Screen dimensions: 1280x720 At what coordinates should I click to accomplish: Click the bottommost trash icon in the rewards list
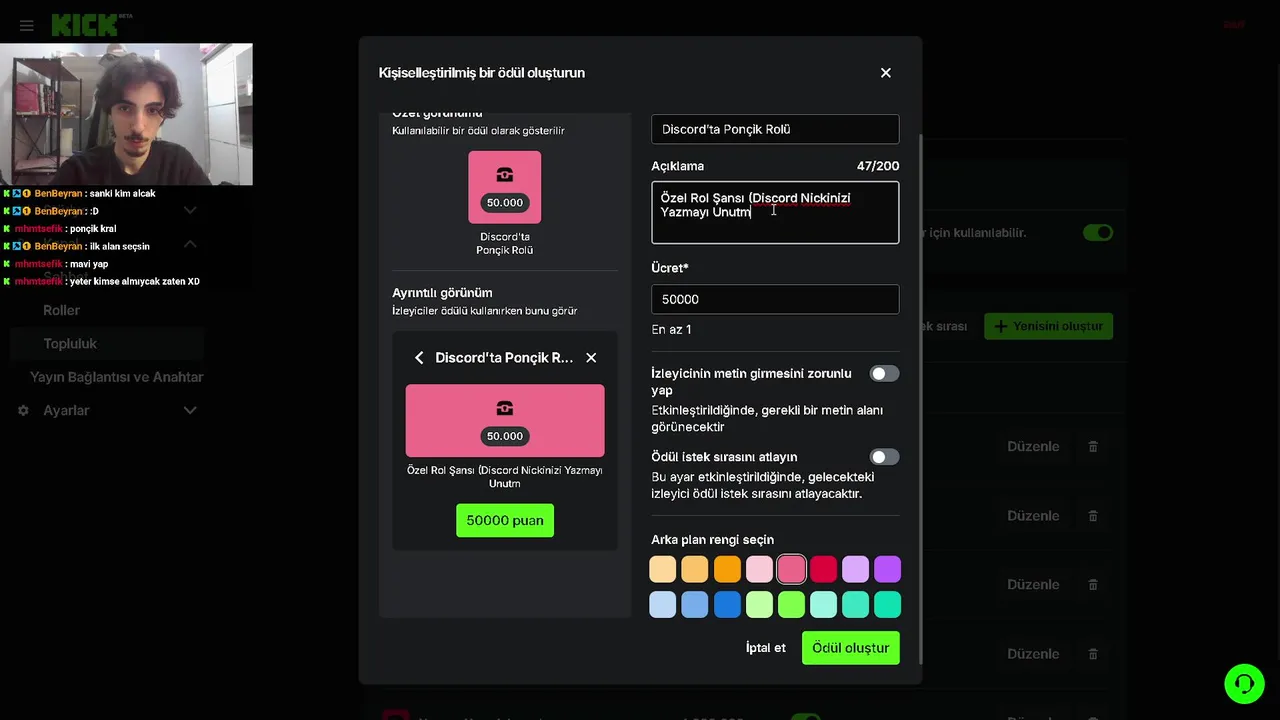pos(1093,654)
